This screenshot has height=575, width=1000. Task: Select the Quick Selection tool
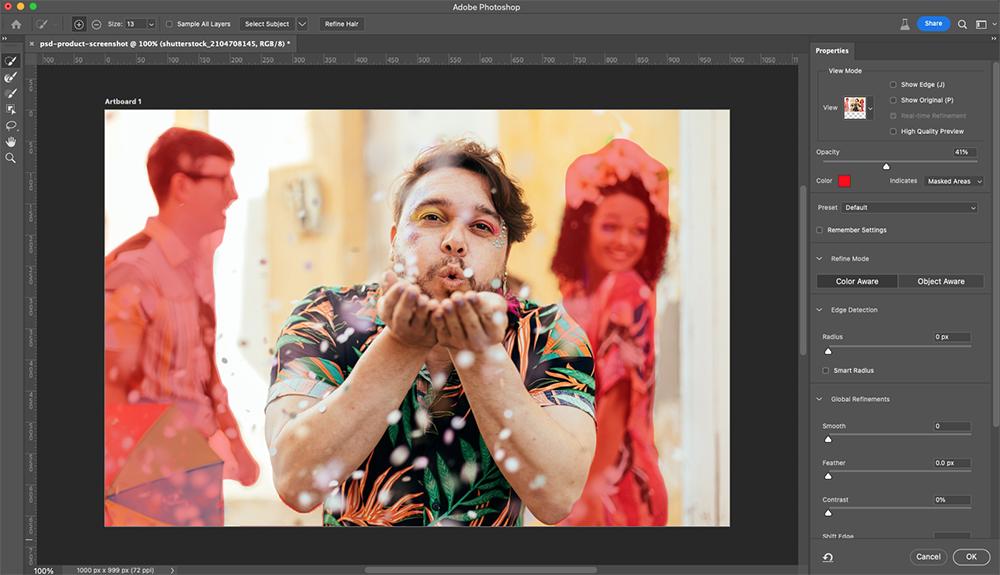(11, 61)
